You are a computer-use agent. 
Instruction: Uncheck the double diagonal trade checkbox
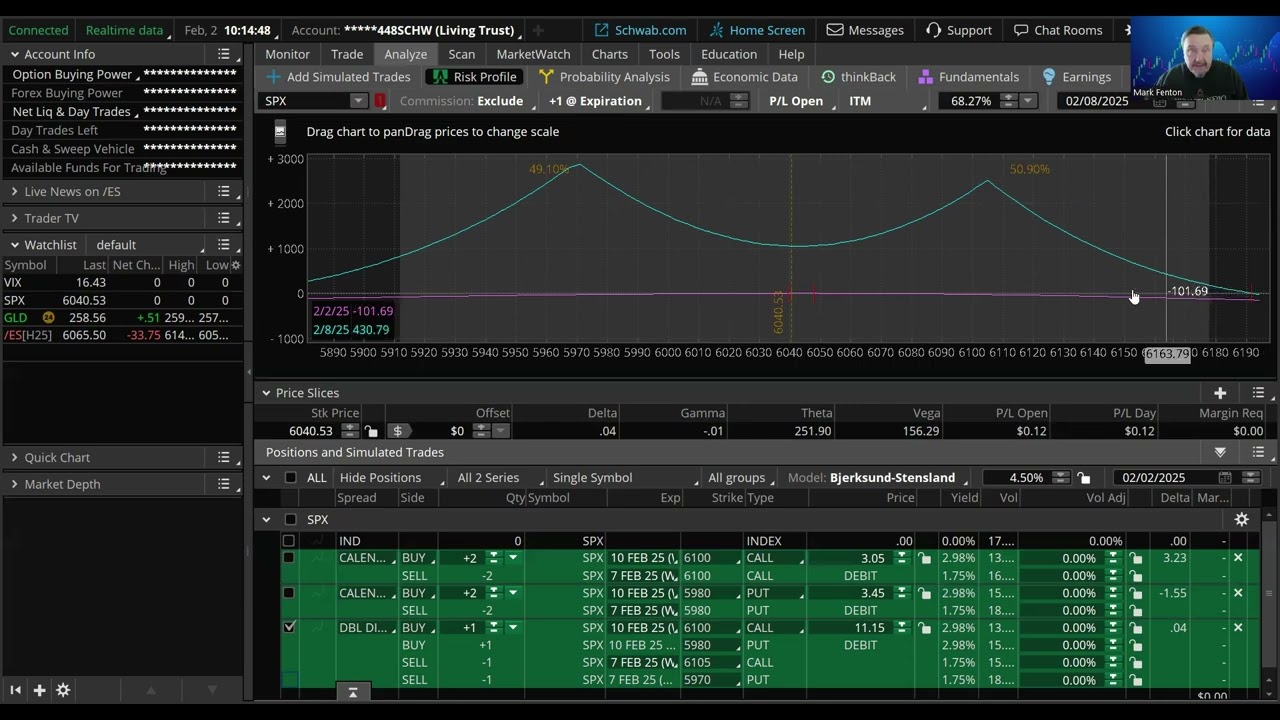pos(289,628)
